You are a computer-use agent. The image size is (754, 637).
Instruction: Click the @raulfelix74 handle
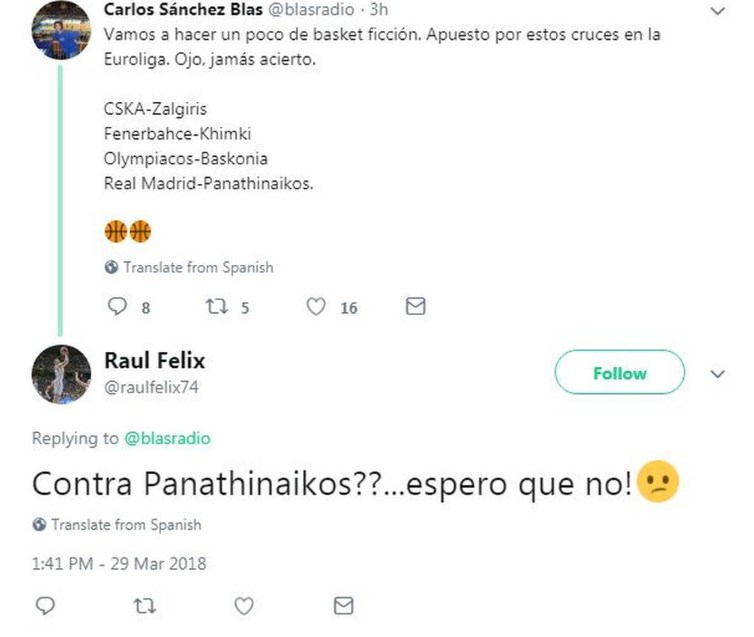[x=151, y=387]
